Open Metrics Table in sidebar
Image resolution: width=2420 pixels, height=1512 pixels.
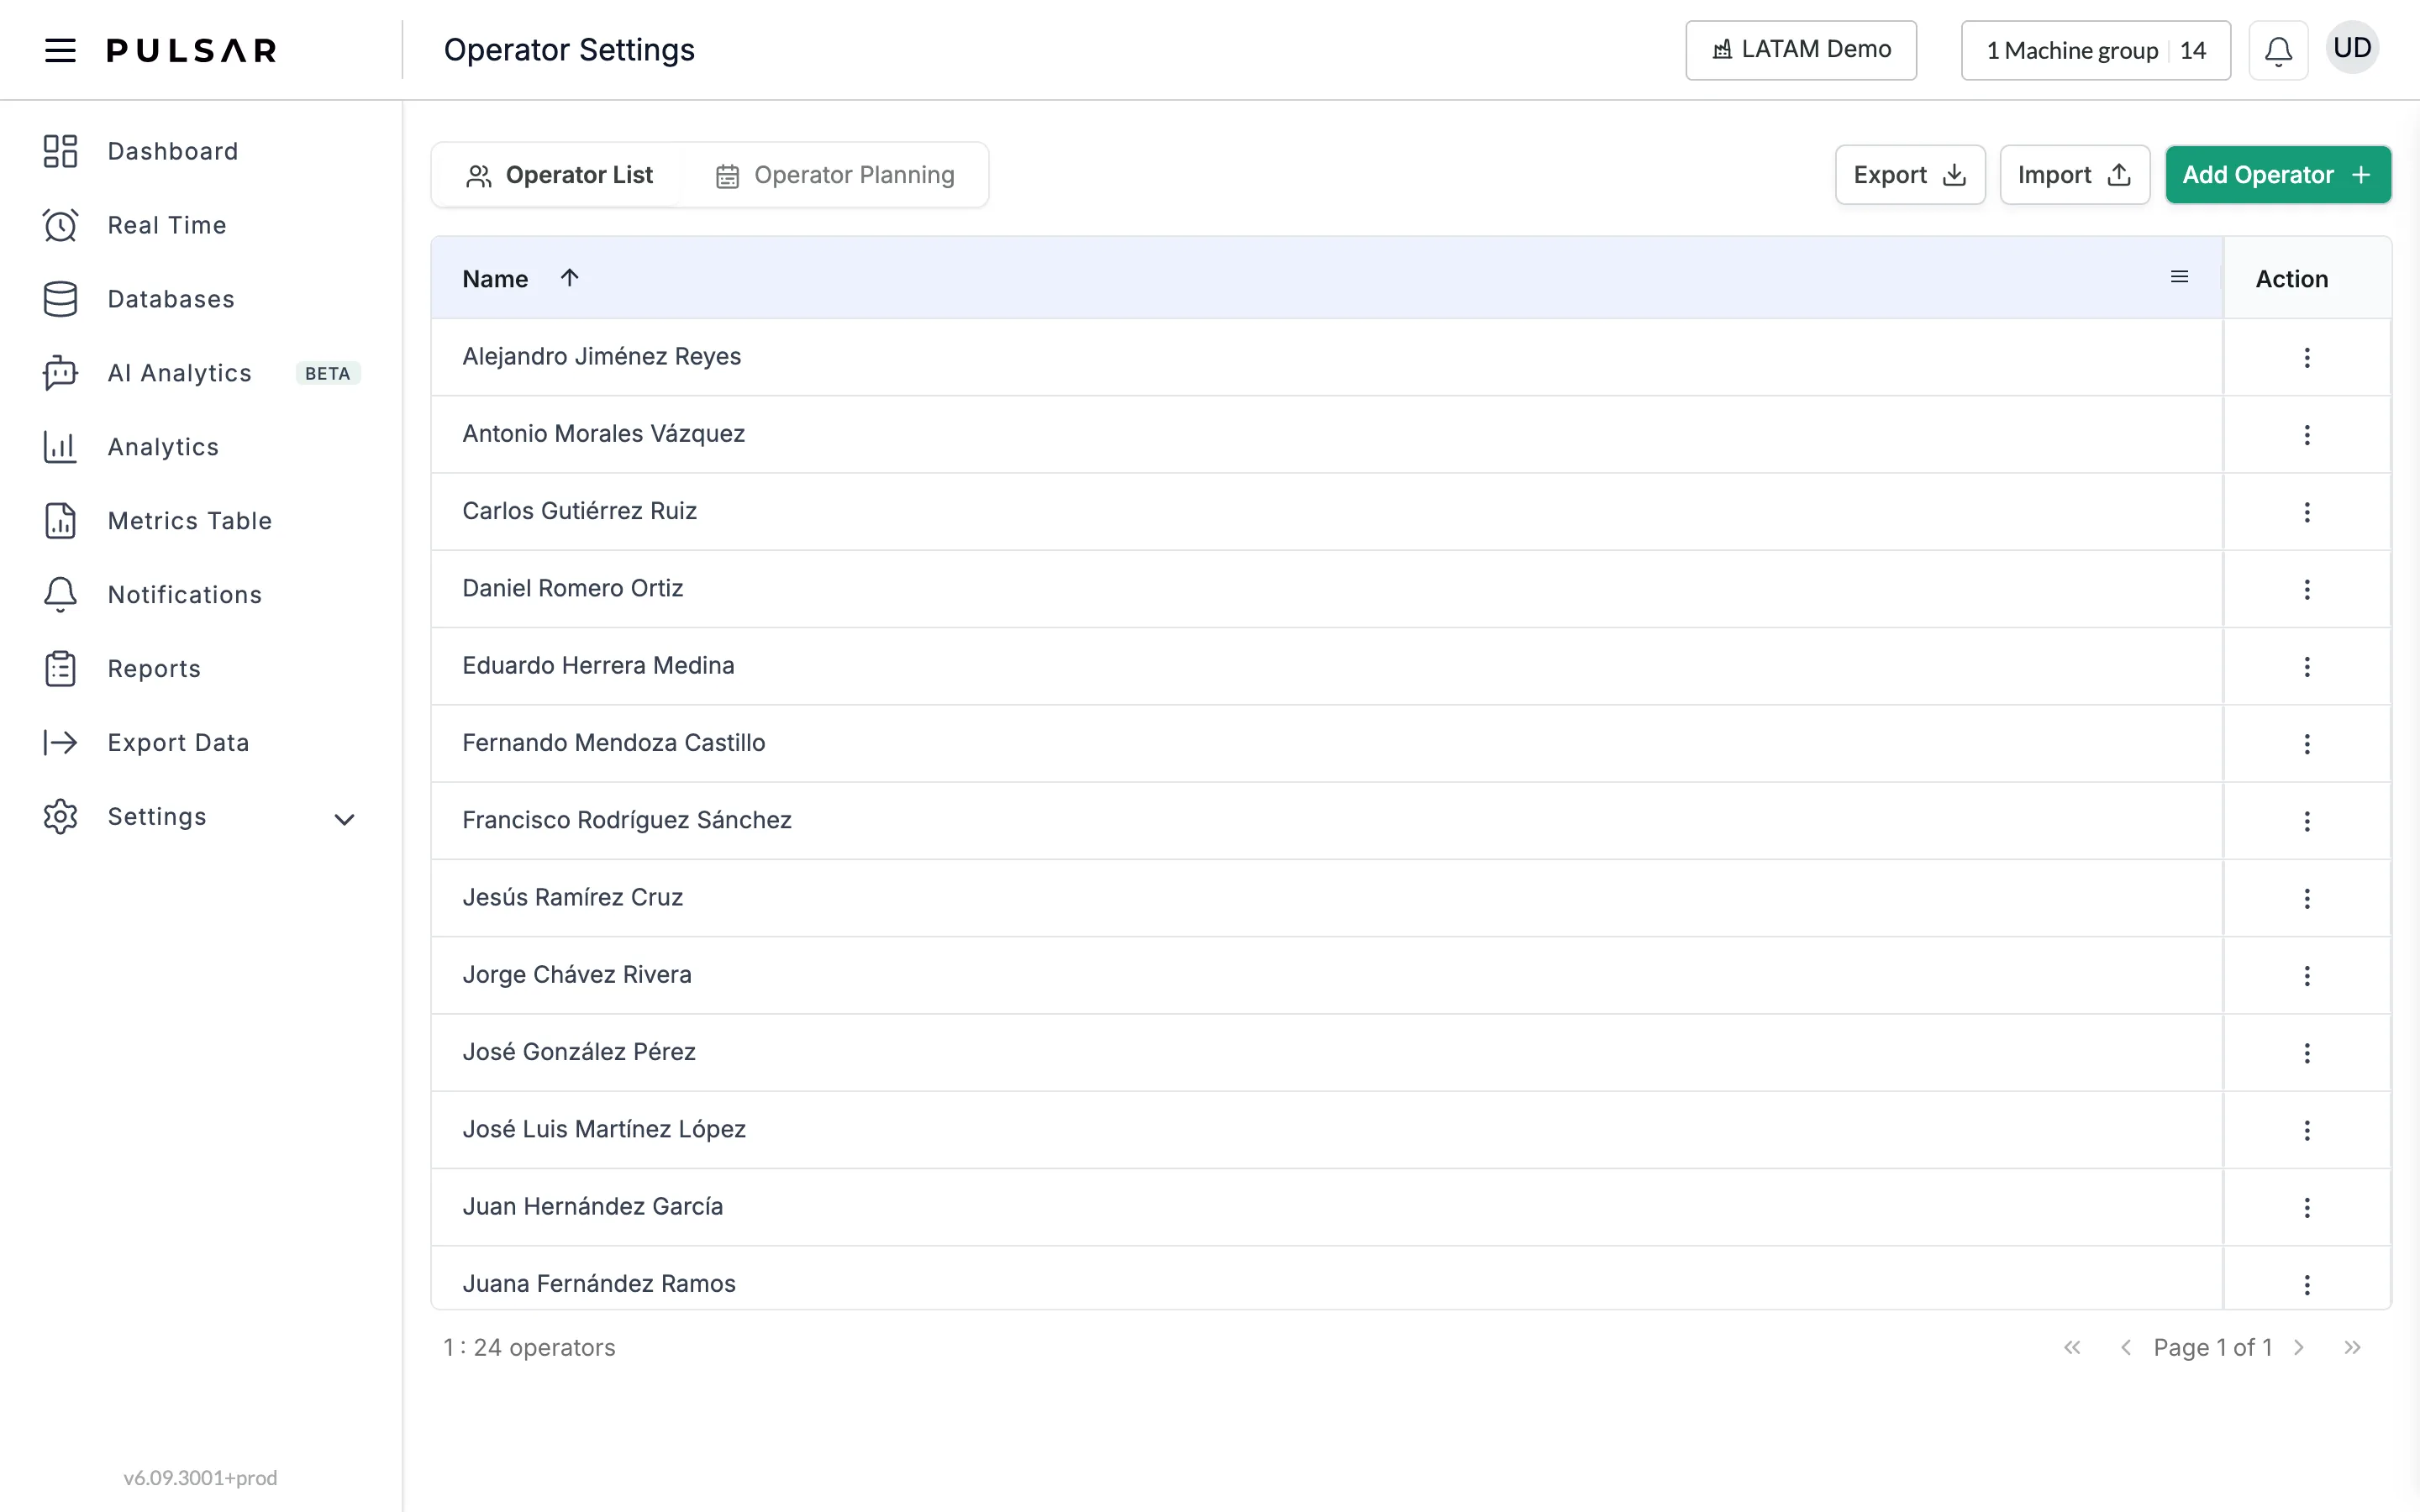[x=158, y=521]
